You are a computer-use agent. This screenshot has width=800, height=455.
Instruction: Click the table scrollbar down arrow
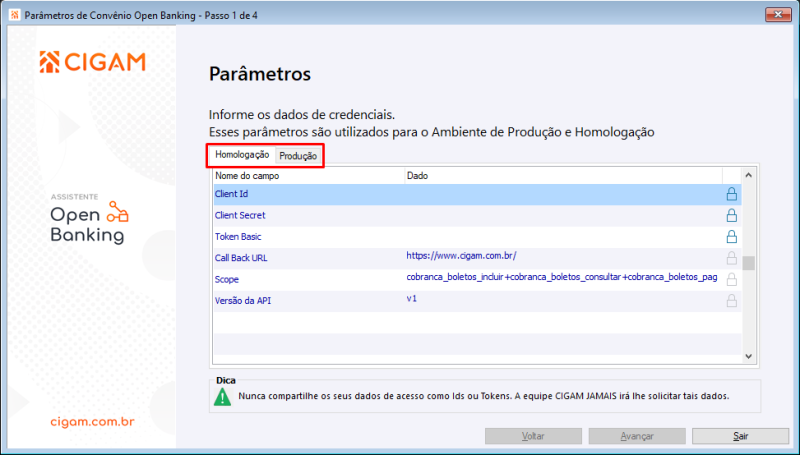(x=748, y=357)
